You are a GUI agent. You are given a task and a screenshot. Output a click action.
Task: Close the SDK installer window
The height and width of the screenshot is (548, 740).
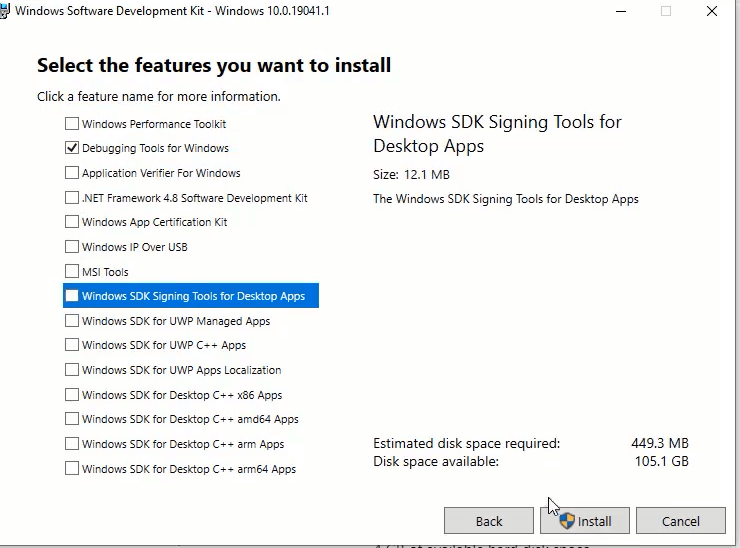[x=712, y=11]
